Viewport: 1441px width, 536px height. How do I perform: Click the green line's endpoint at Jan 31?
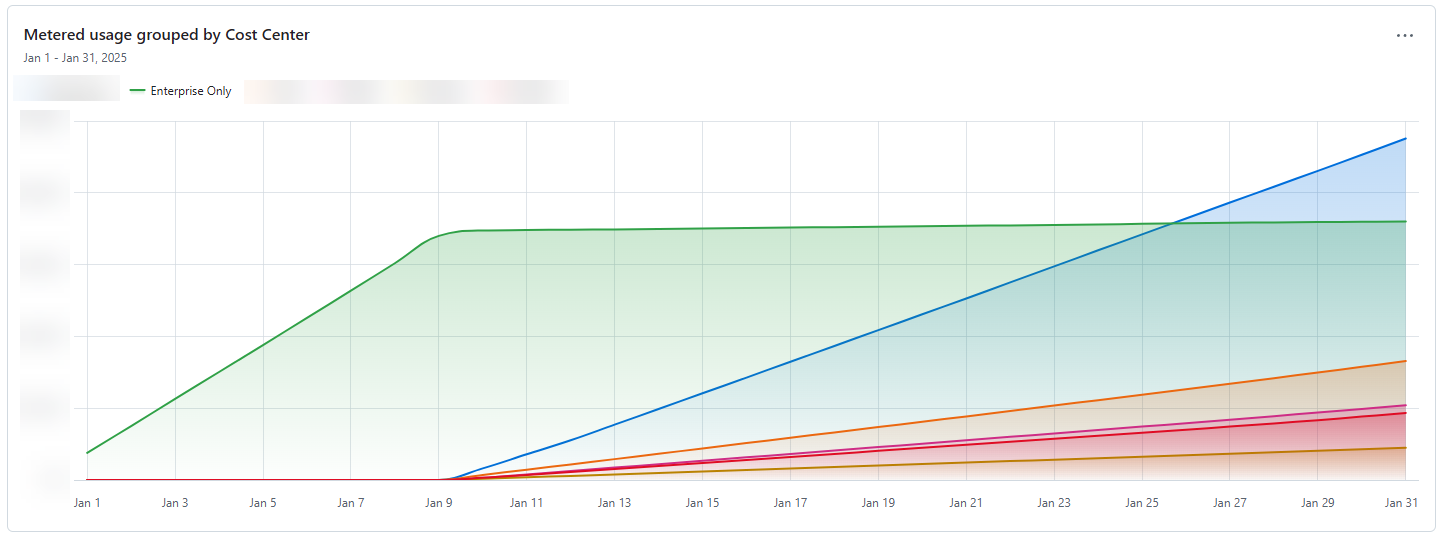coord(1405,222)
